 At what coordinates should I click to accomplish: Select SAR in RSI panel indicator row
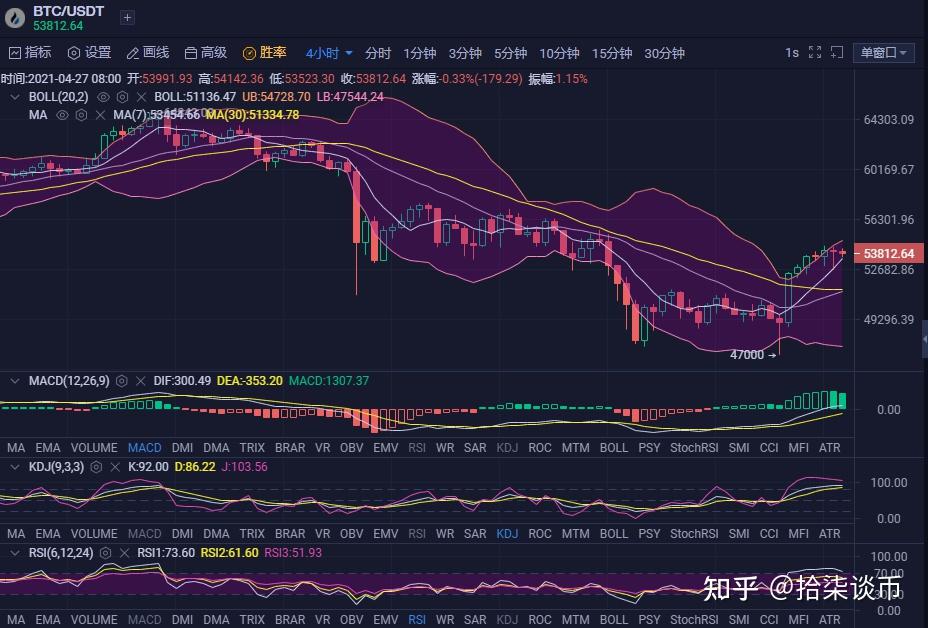tap(475, 619)
